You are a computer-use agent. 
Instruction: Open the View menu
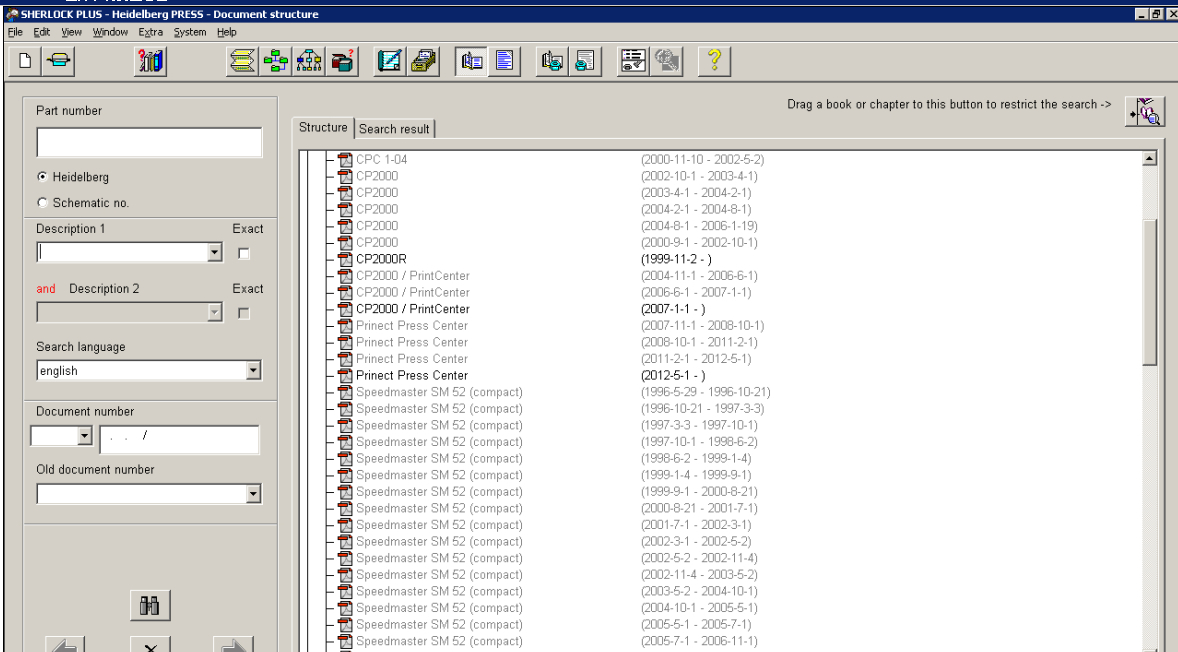pos(71,32)
